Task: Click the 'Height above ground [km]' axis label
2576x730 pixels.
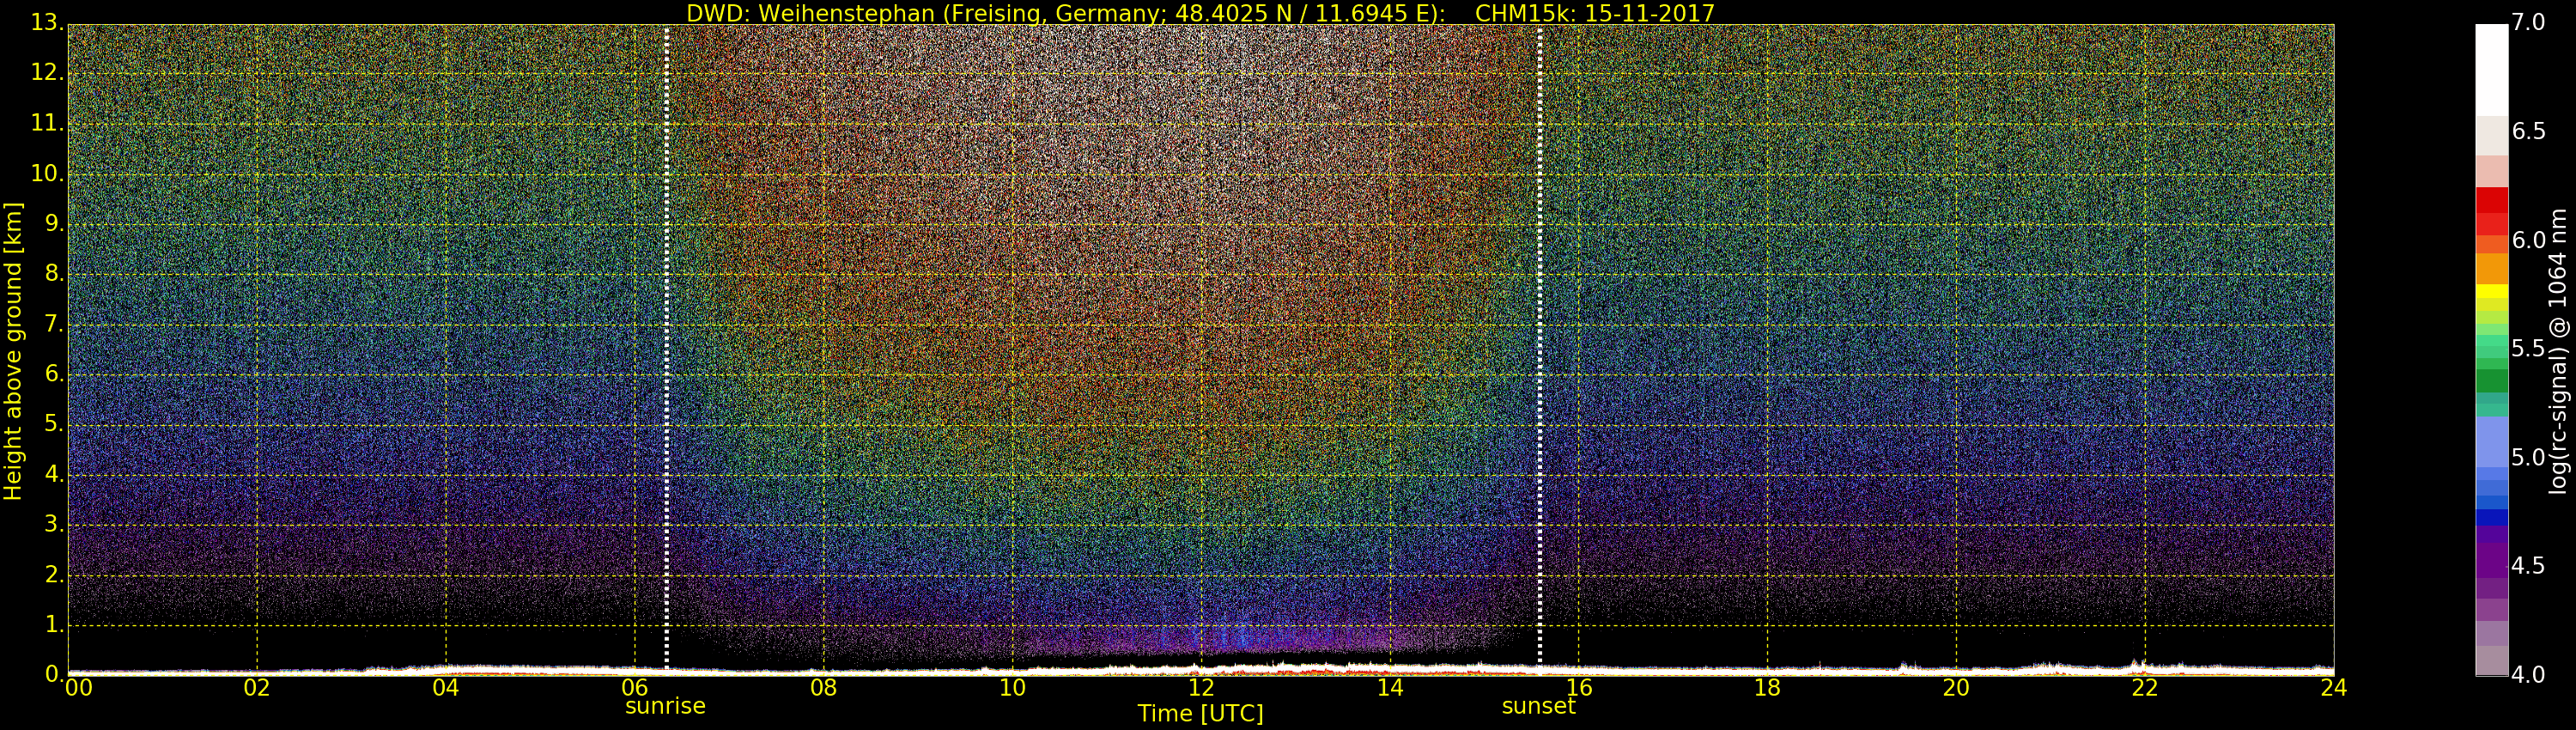Action: (x=13, y=350)
